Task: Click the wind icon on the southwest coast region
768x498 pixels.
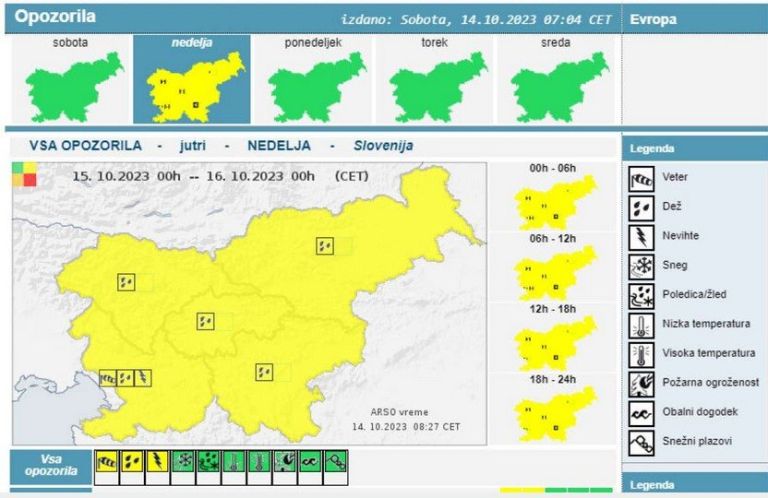Action: tap(107, 378)
